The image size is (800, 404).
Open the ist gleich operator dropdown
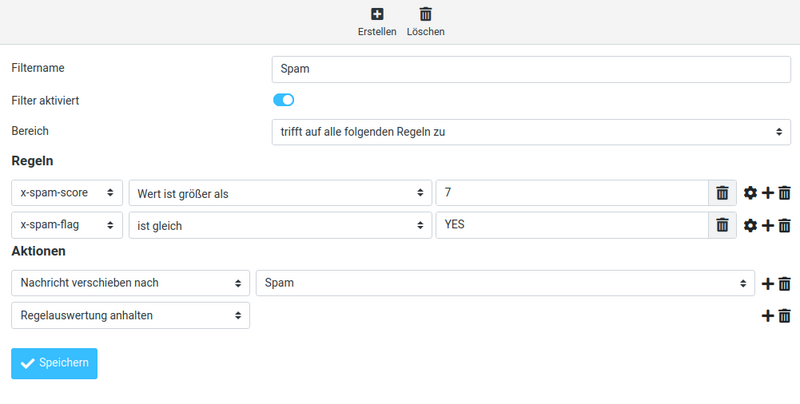click(280, 225)
